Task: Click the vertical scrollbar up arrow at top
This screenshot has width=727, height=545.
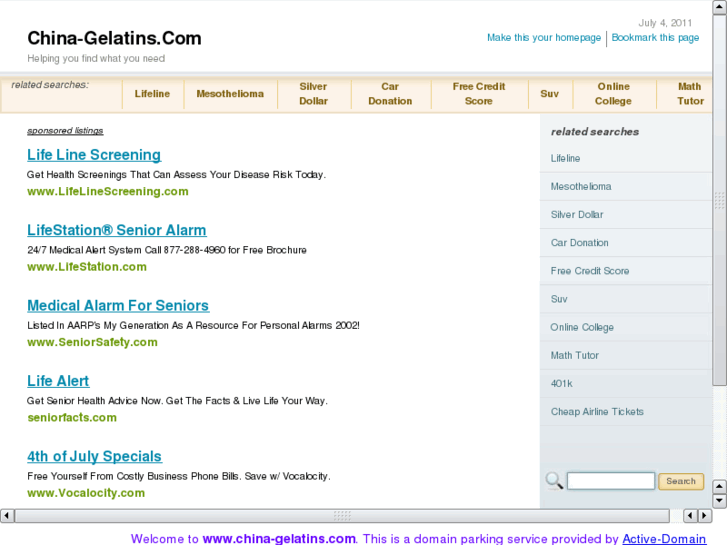Action: click(720, 8)
